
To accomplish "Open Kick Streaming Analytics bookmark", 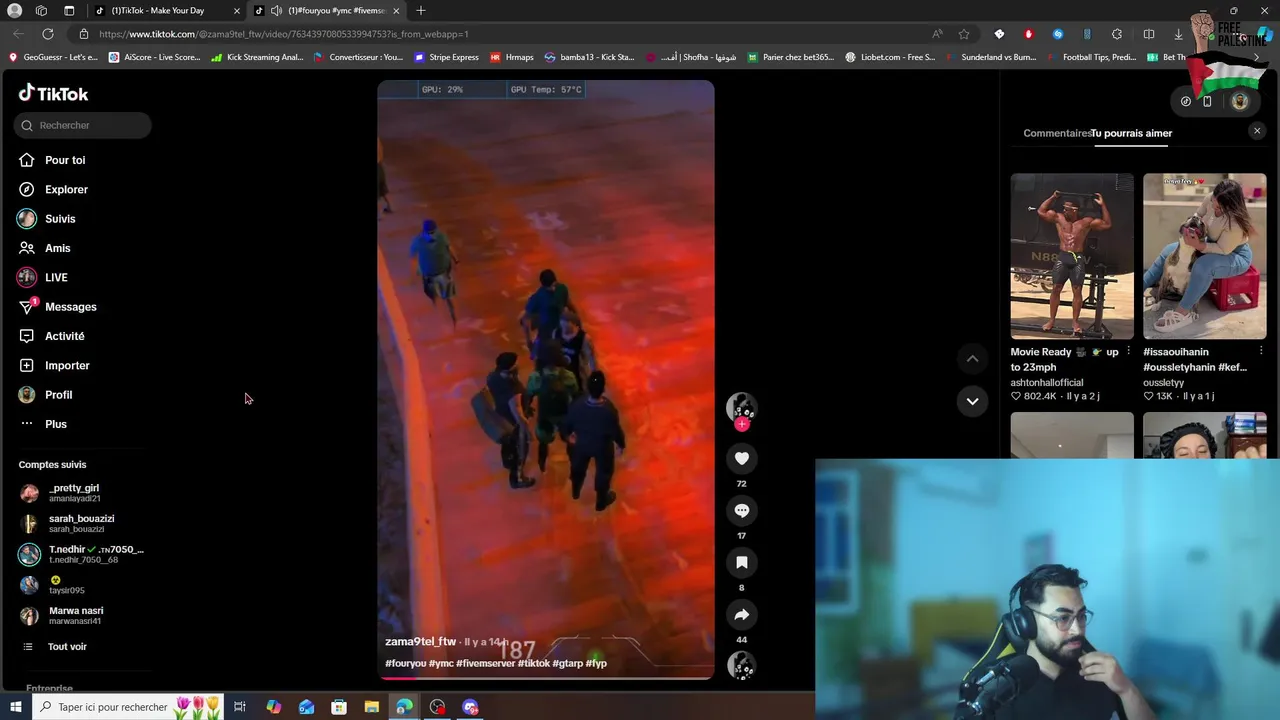I will (258, 57).
